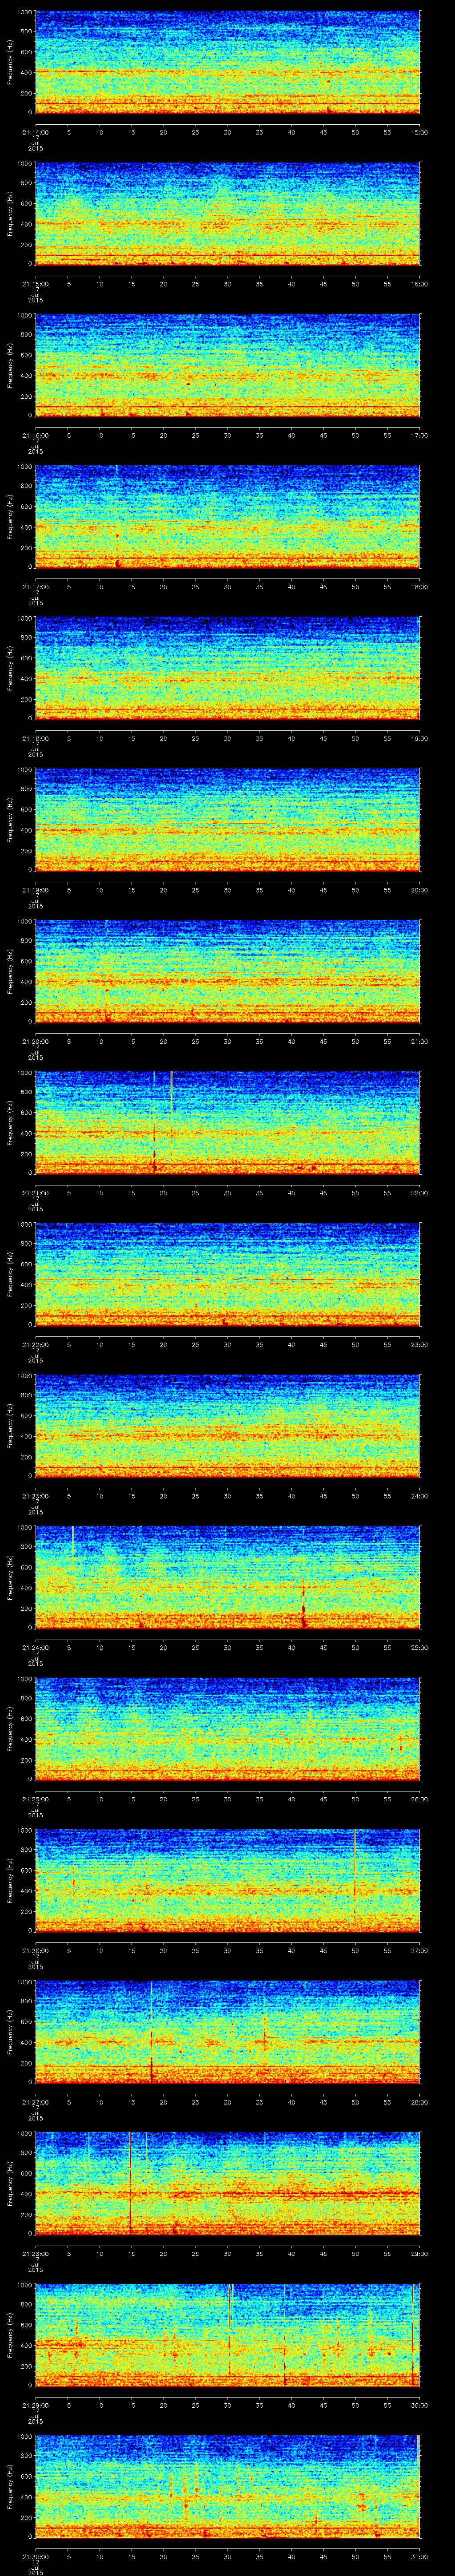Click the 21:20:00 start time label
Viewport: 455px width, 2576px height.
coord(35,1041)
